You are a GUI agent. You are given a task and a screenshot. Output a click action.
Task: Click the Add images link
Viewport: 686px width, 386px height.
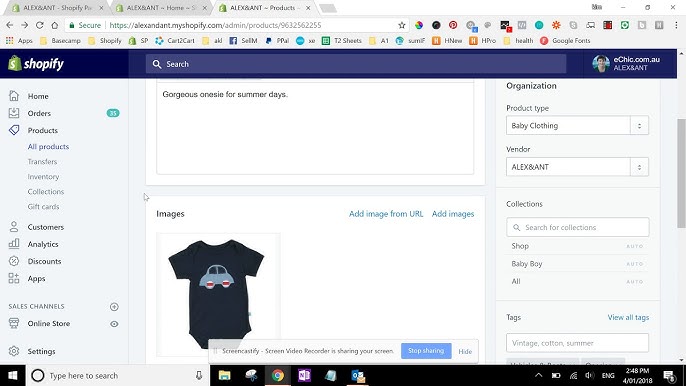click(453, 214)
